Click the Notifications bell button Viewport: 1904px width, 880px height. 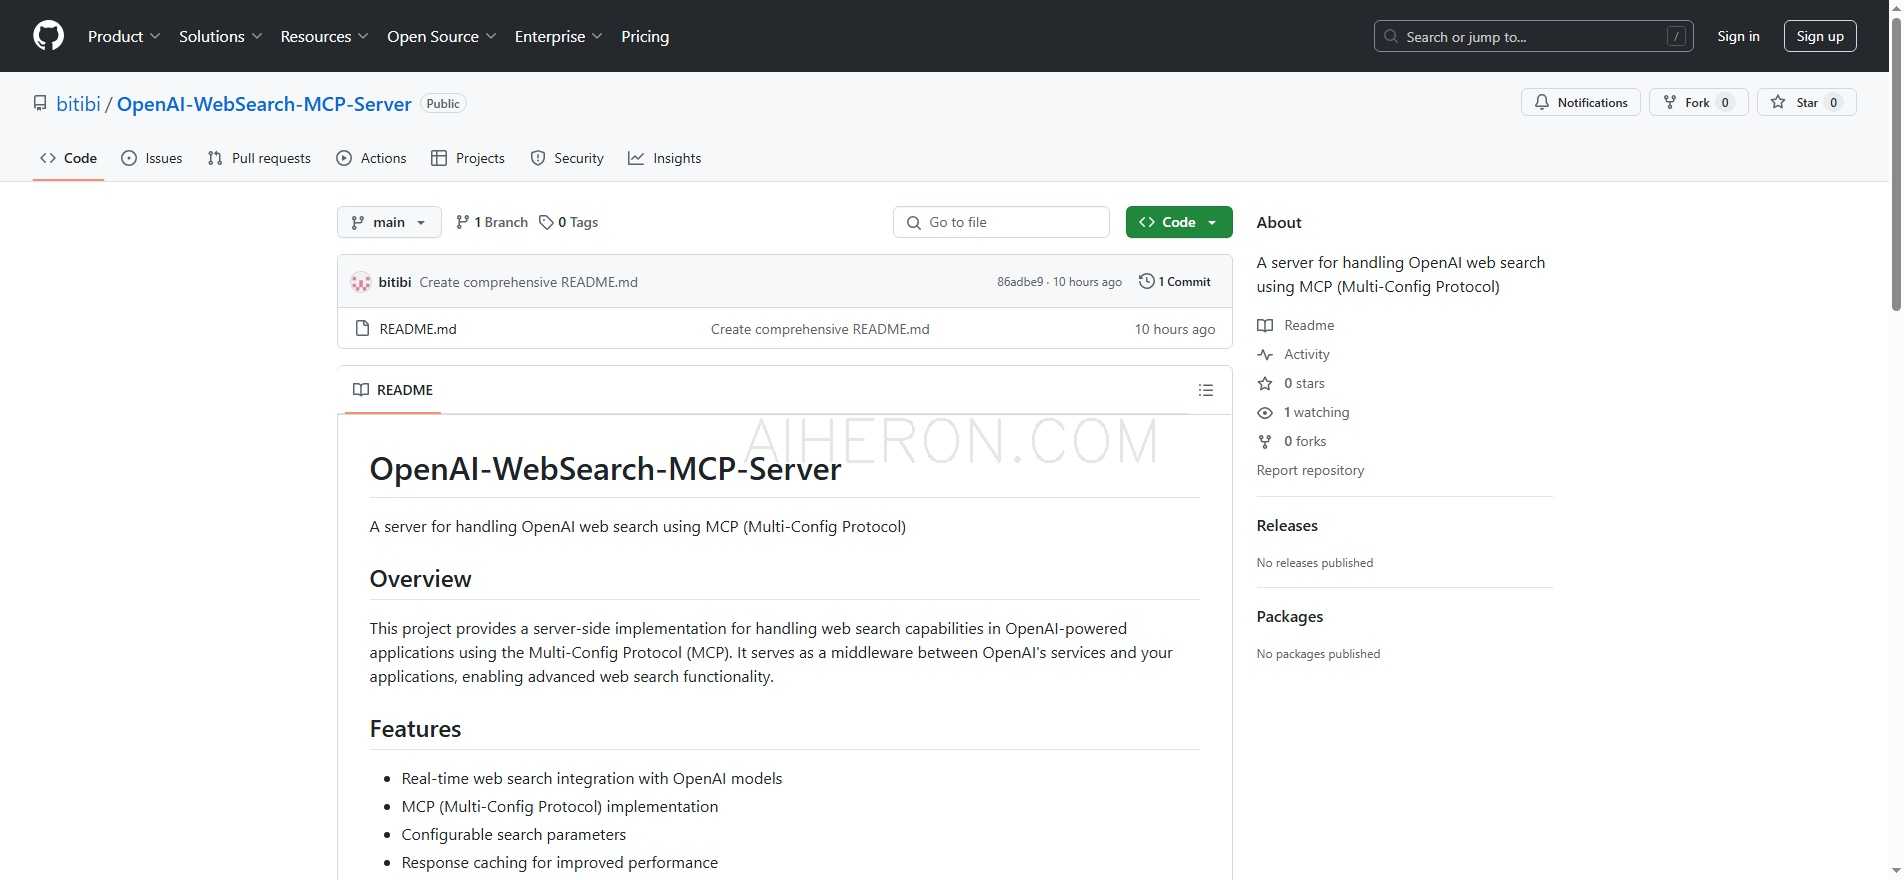coord(1580,102)
